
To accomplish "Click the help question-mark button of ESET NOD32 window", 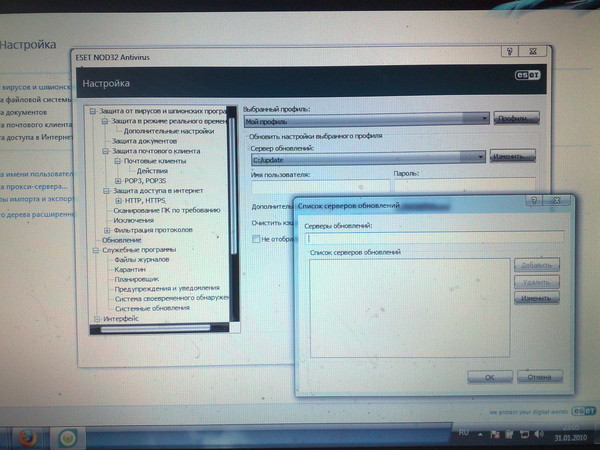I will point(509,51).
